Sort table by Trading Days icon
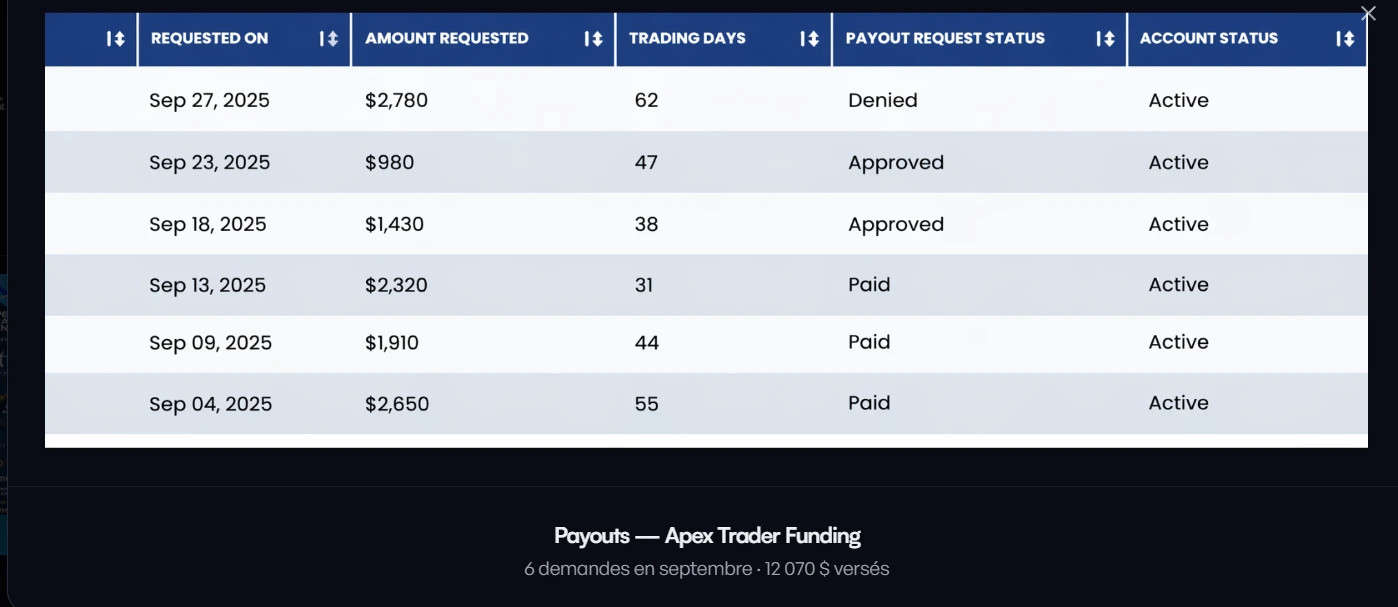This screenshot has width=1398, height=607. tap(809, 39)
